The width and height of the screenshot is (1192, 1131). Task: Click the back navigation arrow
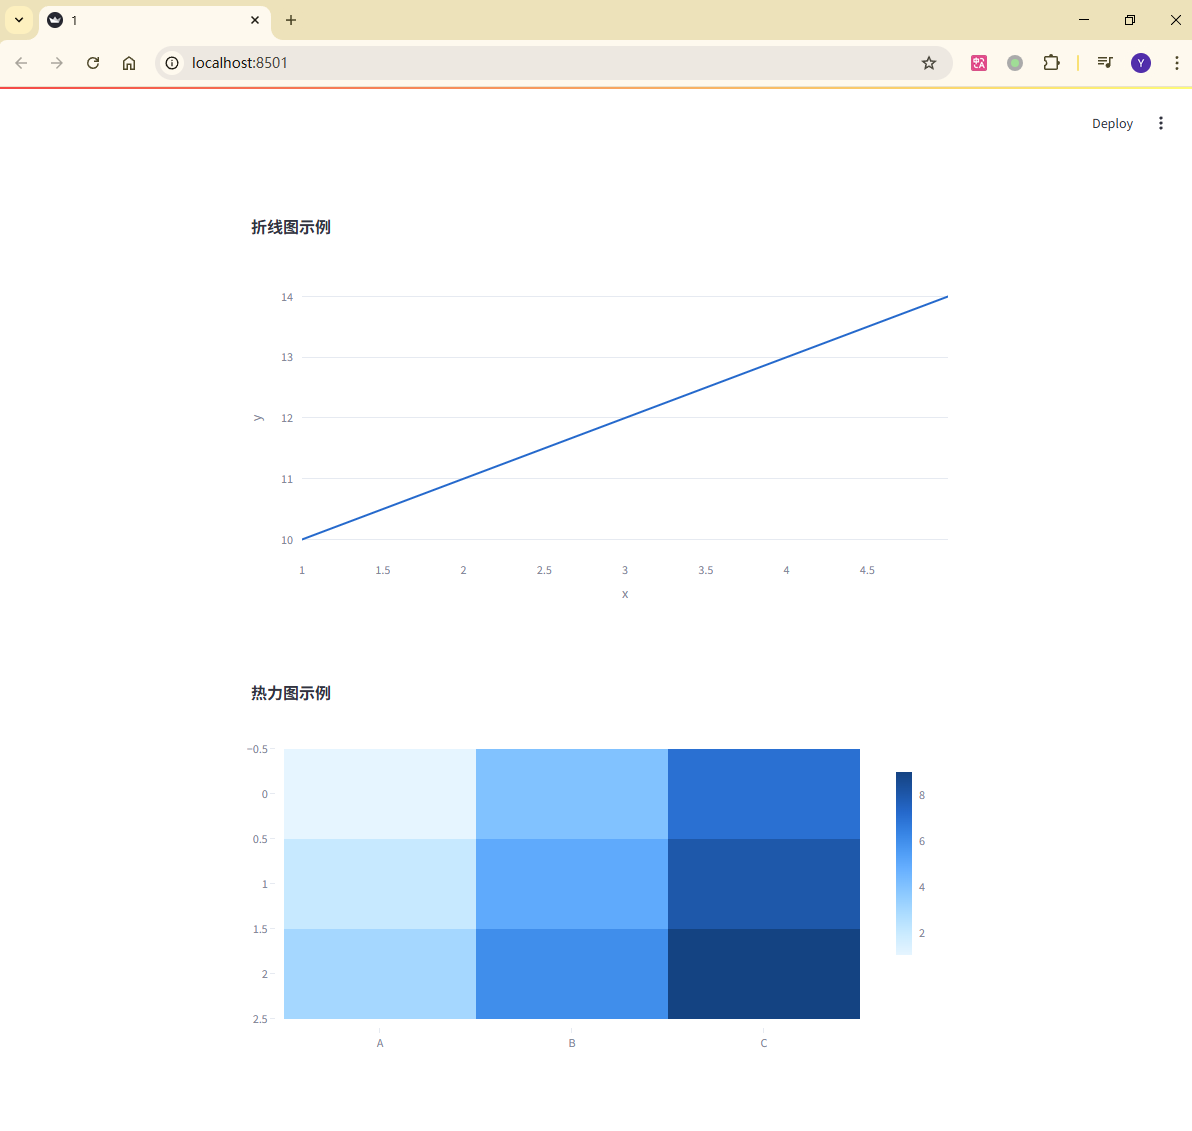click(21, 62)
